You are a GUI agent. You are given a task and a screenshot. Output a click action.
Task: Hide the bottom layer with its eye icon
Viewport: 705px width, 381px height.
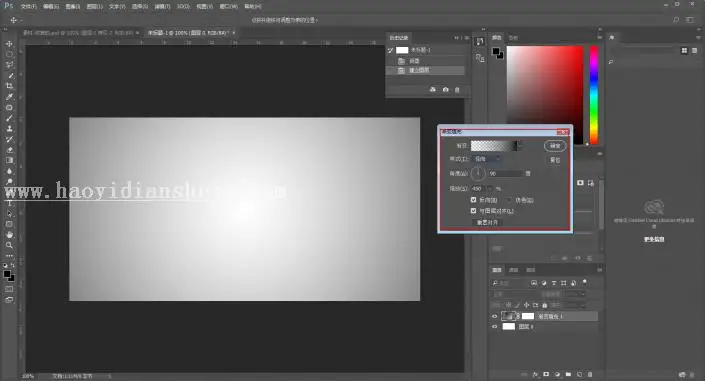click(x=495, y=327)
